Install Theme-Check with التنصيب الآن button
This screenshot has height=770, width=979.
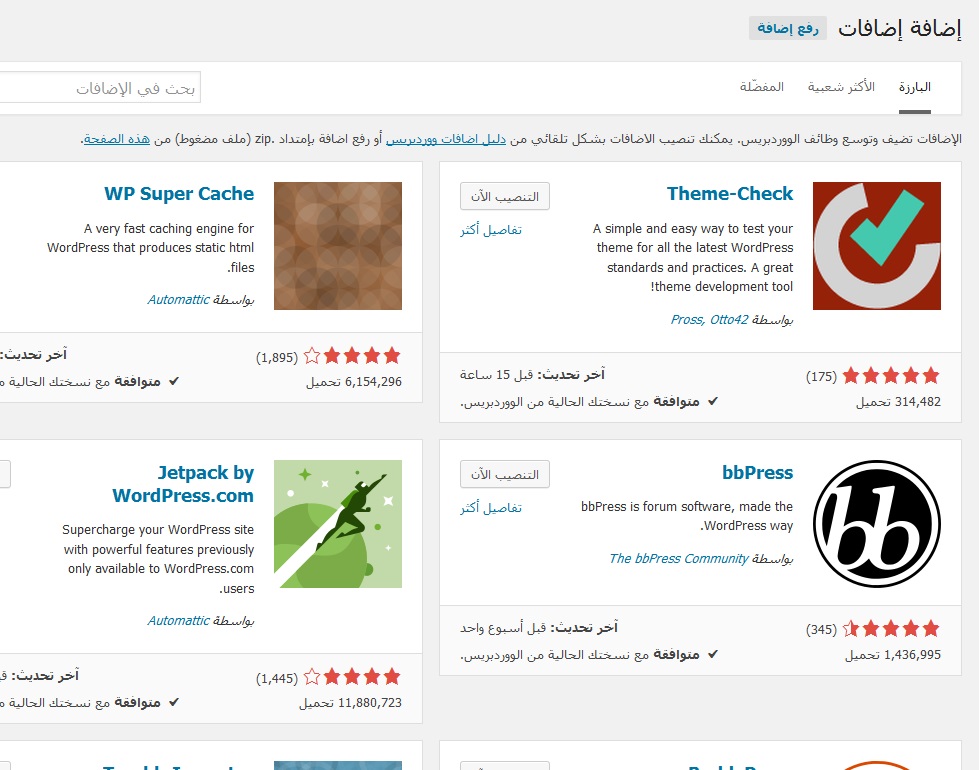coord(504,197)
